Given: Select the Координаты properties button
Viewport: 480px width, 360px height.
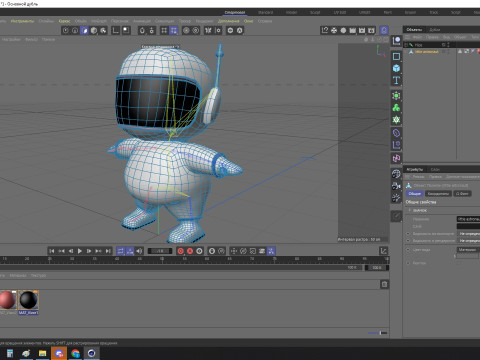Looking at the screenshot, I should [438, 193].
